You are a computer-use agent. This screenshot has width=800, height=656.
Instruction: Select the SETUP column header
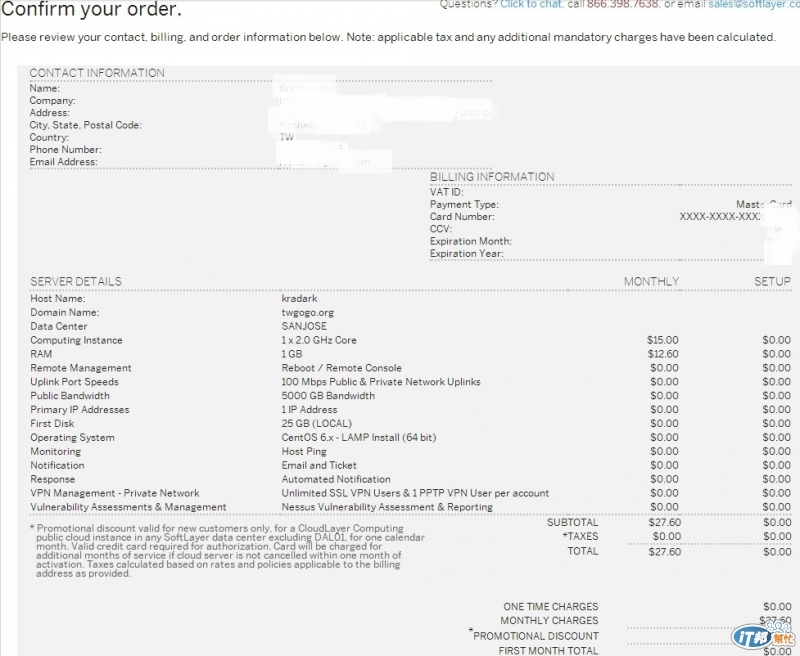[x=772, y=282]
